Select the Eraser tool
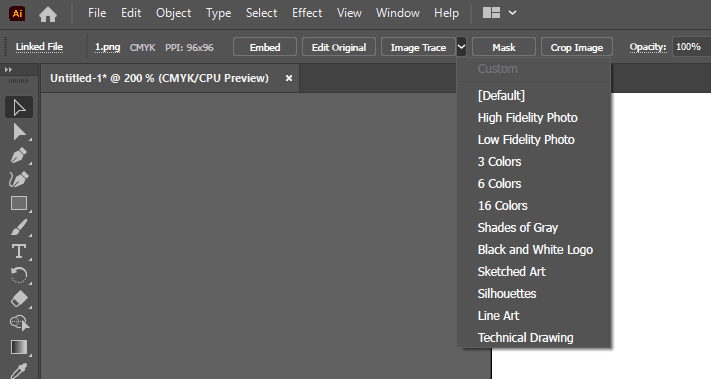 click(x=19, y=299)
